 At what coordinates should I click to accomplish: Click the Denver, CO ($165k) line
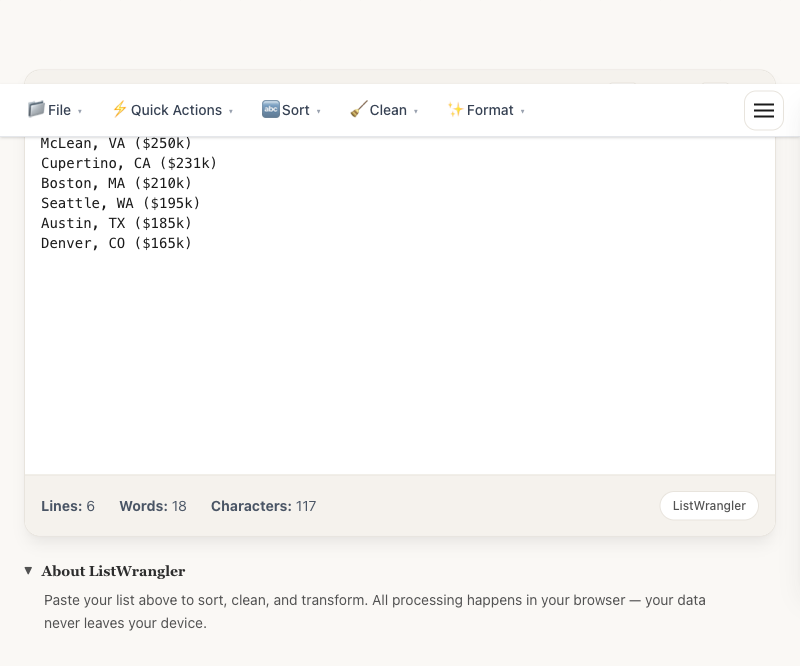(x=116, y=243)
